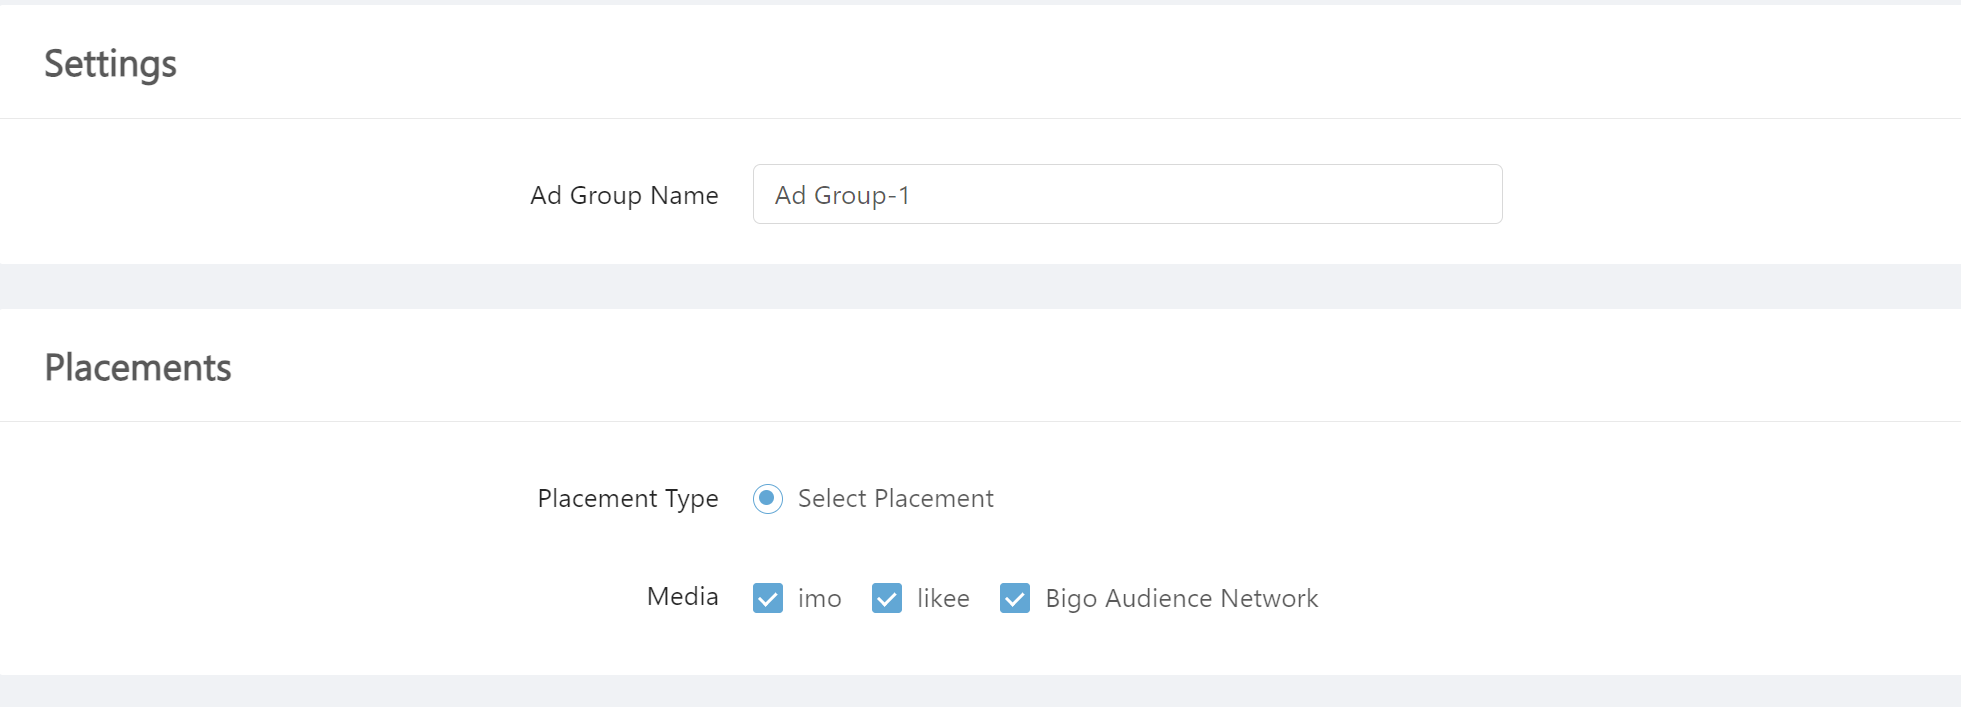Screen dimensions: 1961x707
Task: Click the likee label text
Action: click(x=943, y=598)
